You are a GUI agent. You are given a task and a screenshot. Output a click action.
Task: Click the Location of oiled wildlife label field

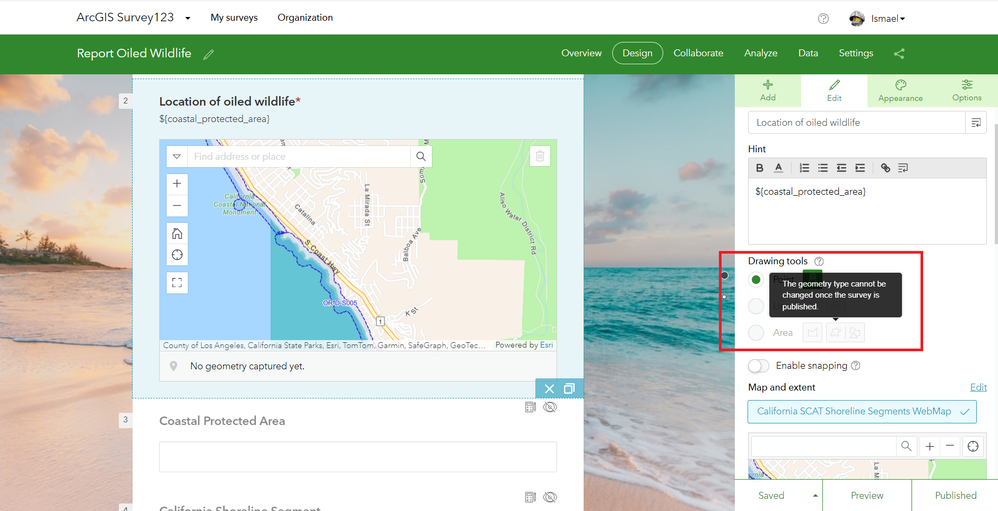(857, 123)
